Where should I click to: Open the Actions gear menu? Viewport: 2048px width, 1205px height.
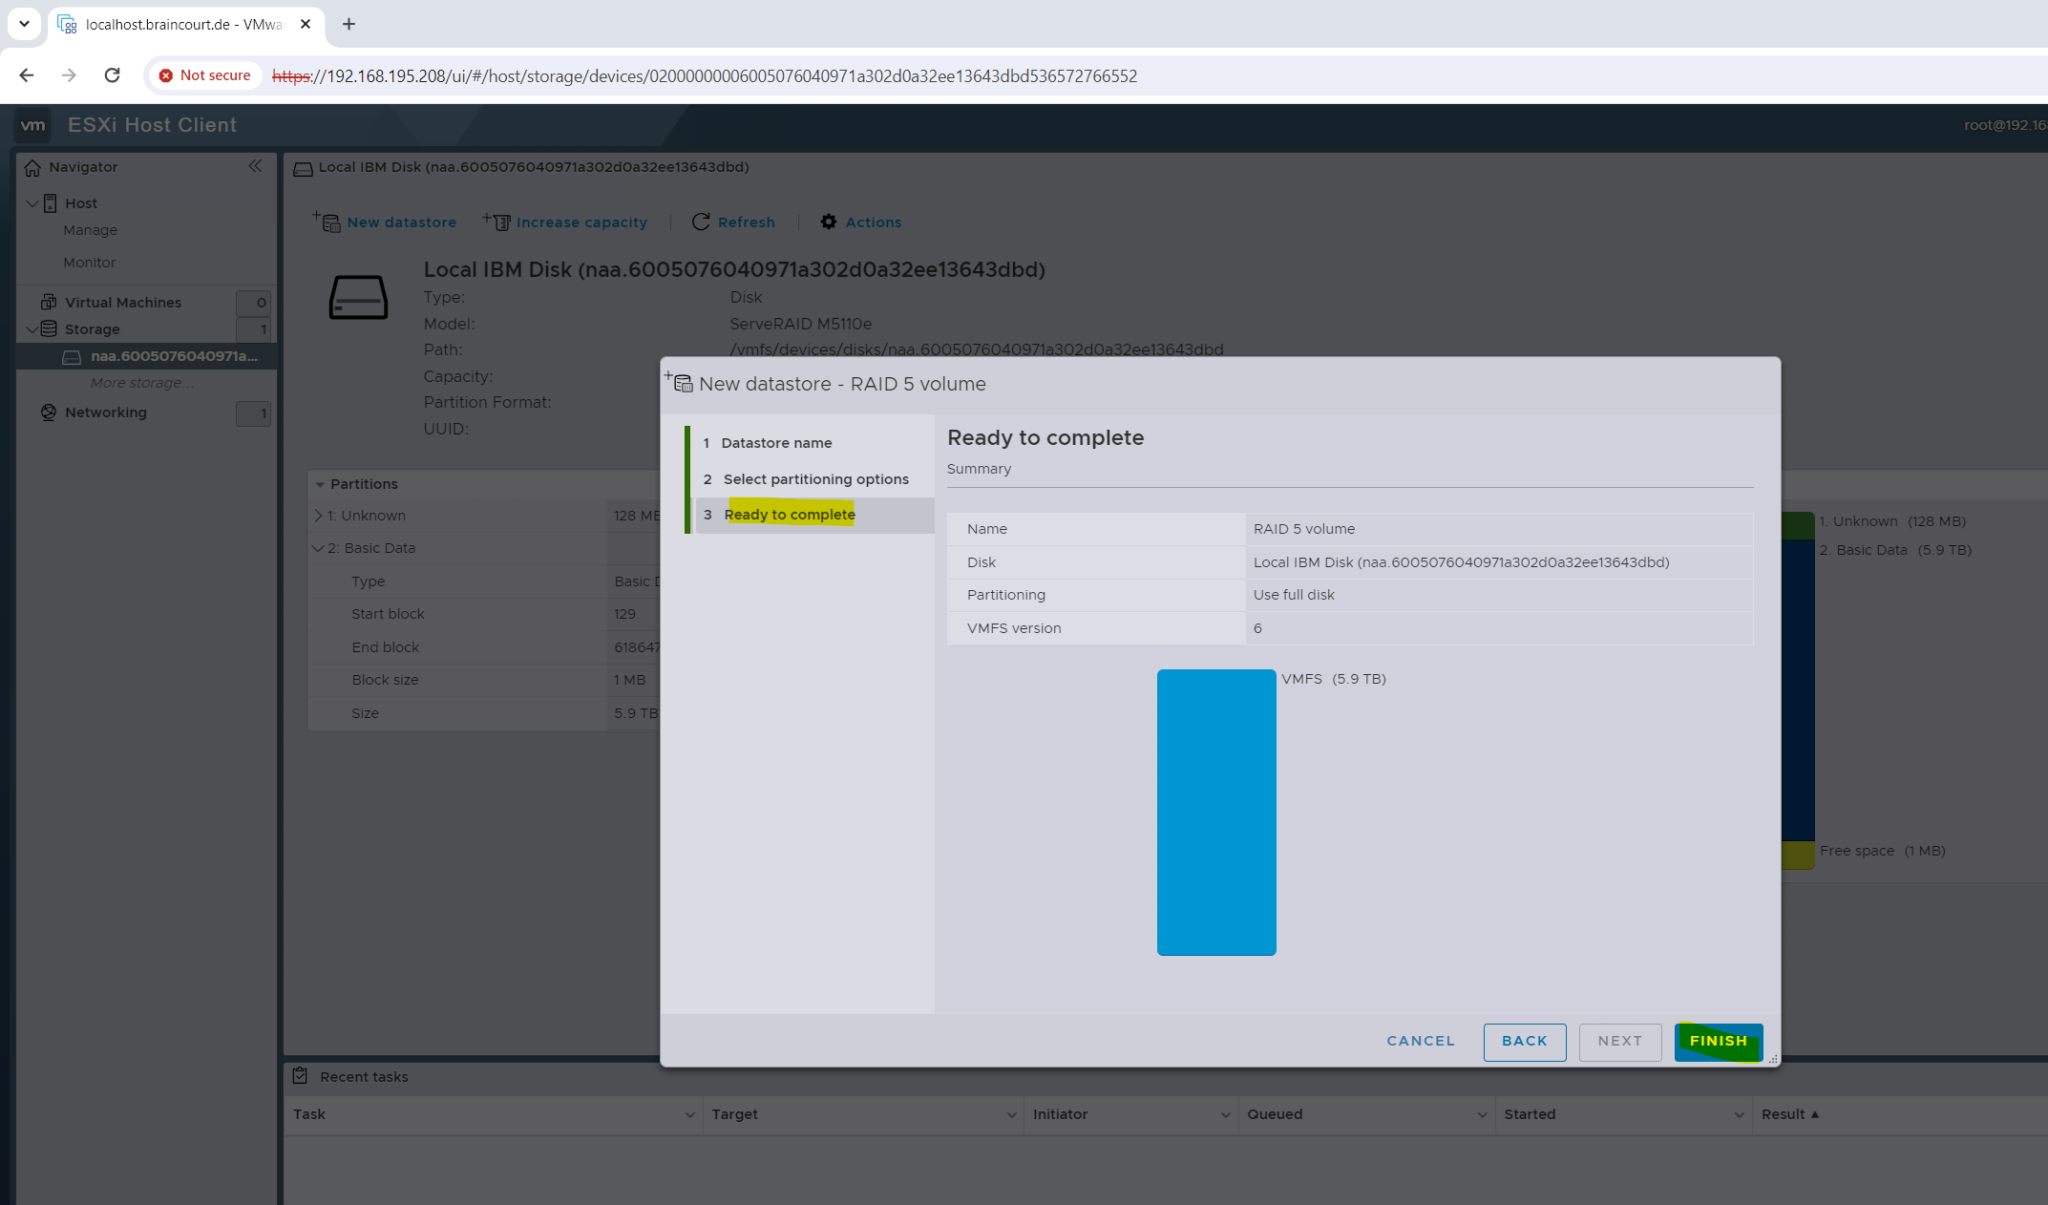coord(829,222)
